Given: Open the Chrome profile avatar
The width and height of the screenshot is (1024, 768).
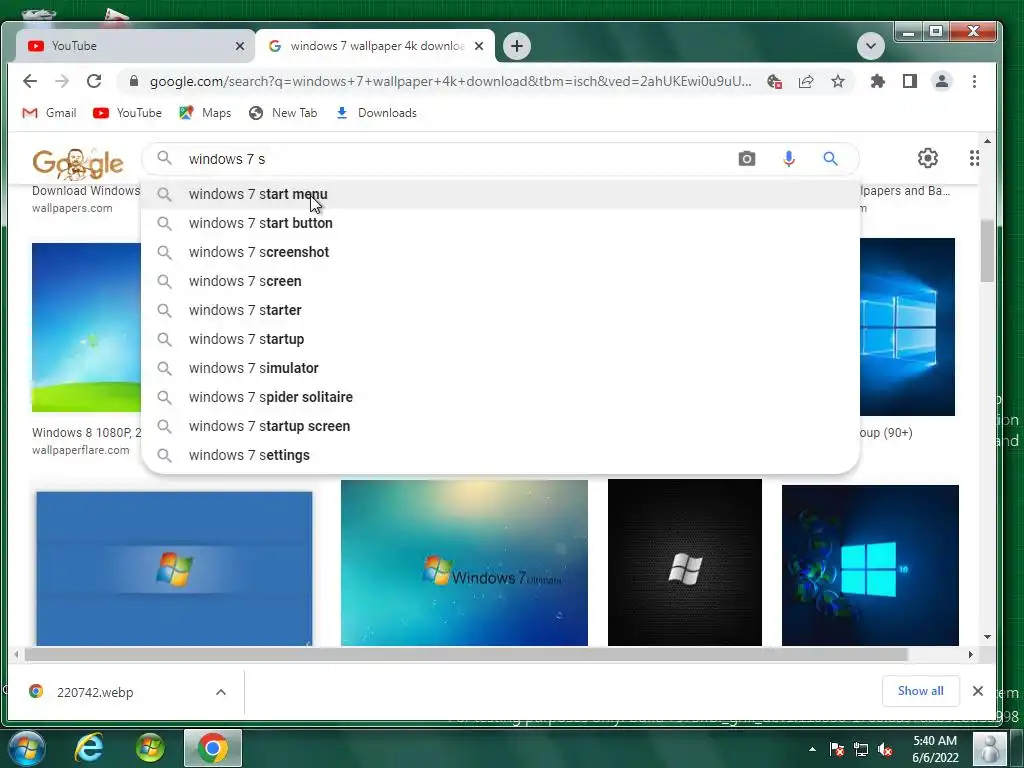Looking at the screenshot, I should (x=942, y=81).
